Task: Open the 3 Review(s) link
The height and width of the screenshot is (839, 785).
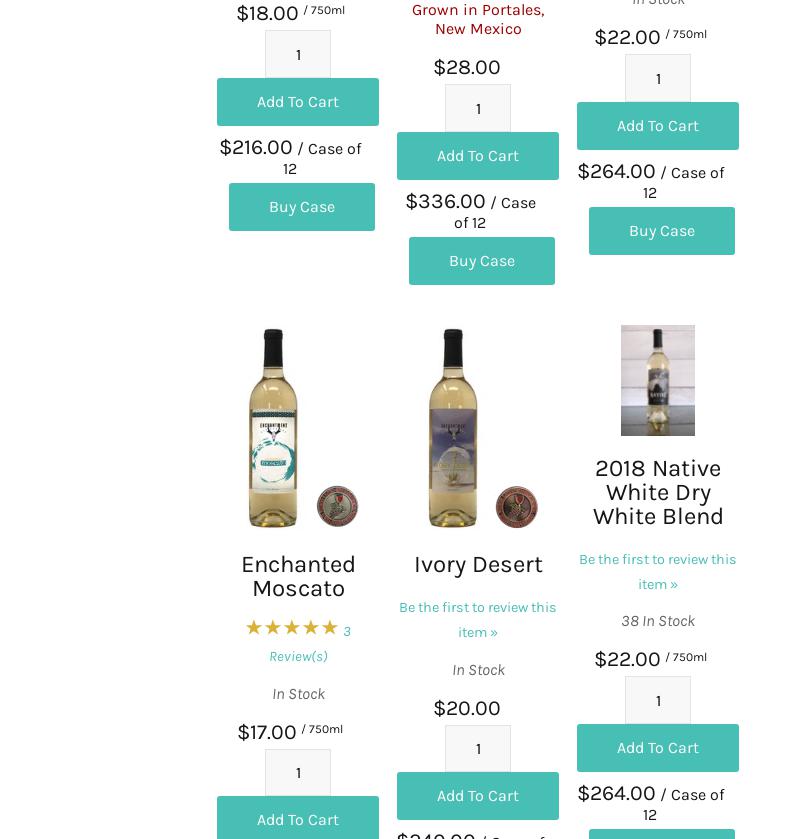Action: tap(308, 644)
